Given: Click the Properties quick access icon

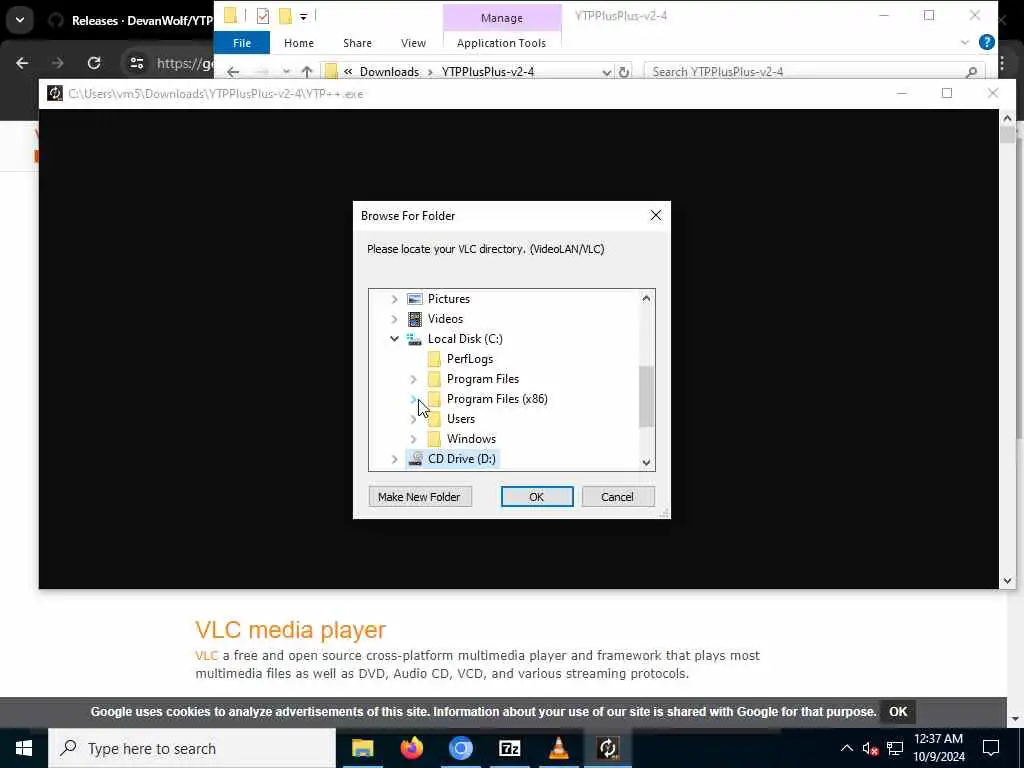Looking at the screenshot, I should point(263,16).
